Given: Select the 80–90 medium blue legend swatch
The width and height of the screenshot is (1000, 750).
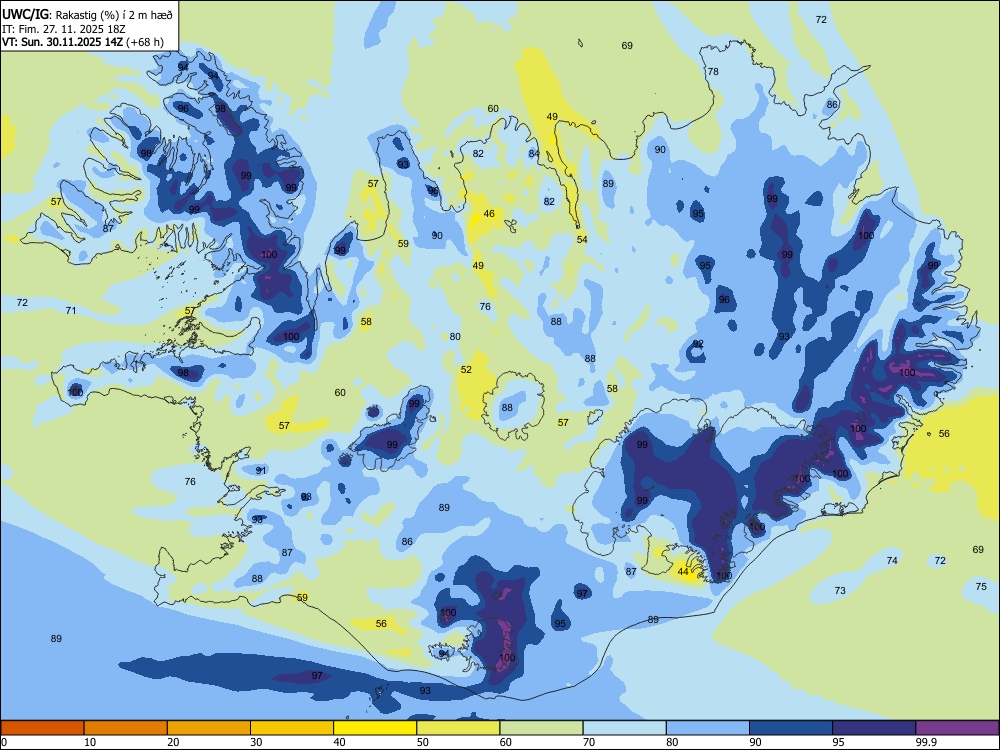Looking at the screenshot, I should click(x=707, y=728).
